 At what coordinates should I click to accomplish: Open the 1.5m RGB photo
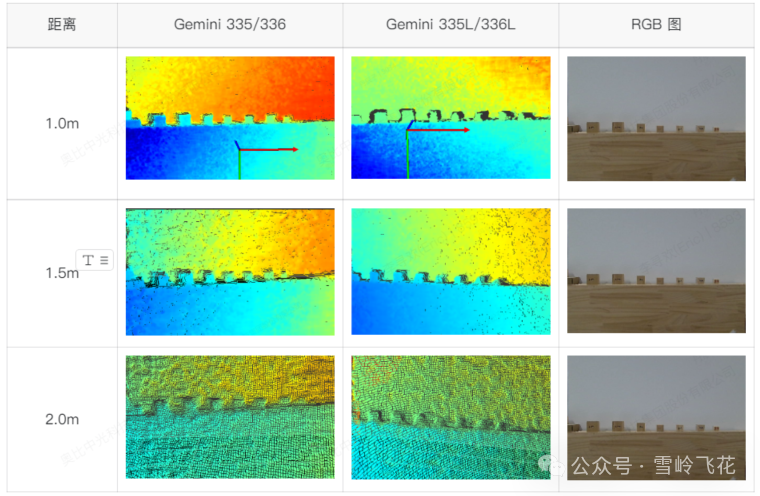click(x=656, y=271)
